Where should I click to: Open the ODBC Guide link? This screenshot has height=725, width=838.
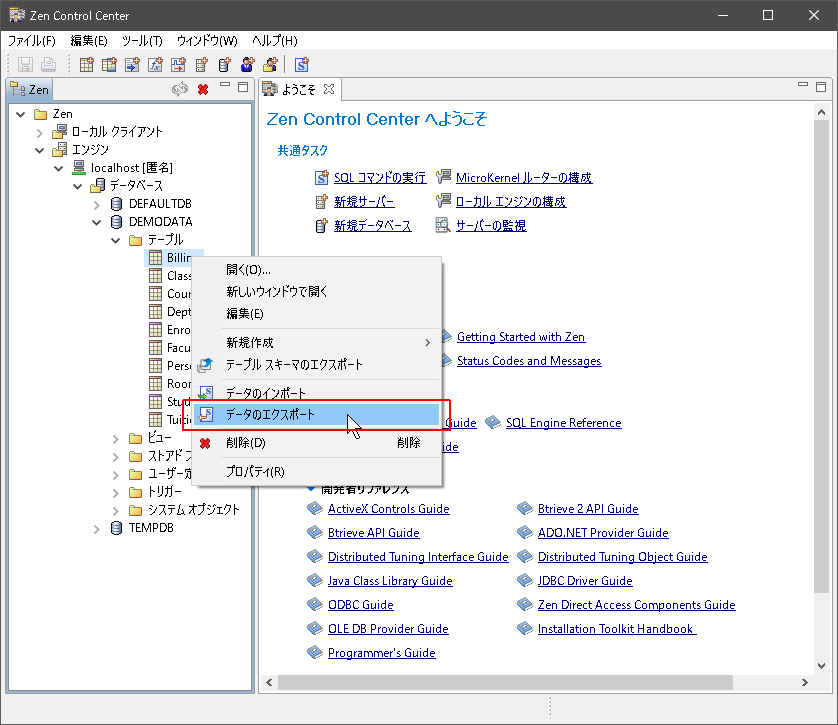pyautogui.click(x=360, y=605)
